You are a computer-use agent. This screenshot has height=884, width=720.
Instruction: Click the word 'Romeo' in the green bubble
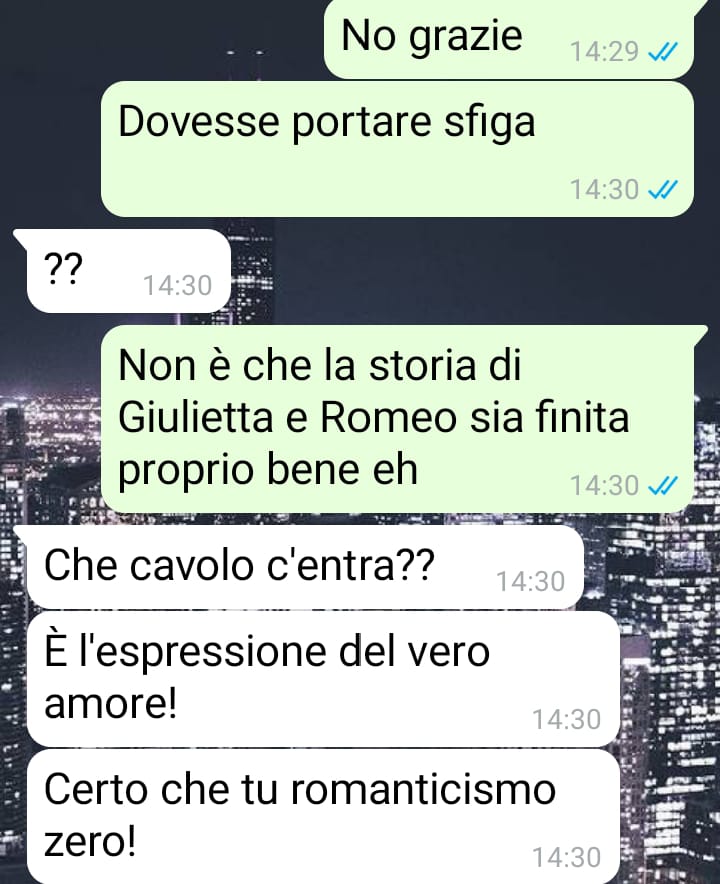click(388, 418)
